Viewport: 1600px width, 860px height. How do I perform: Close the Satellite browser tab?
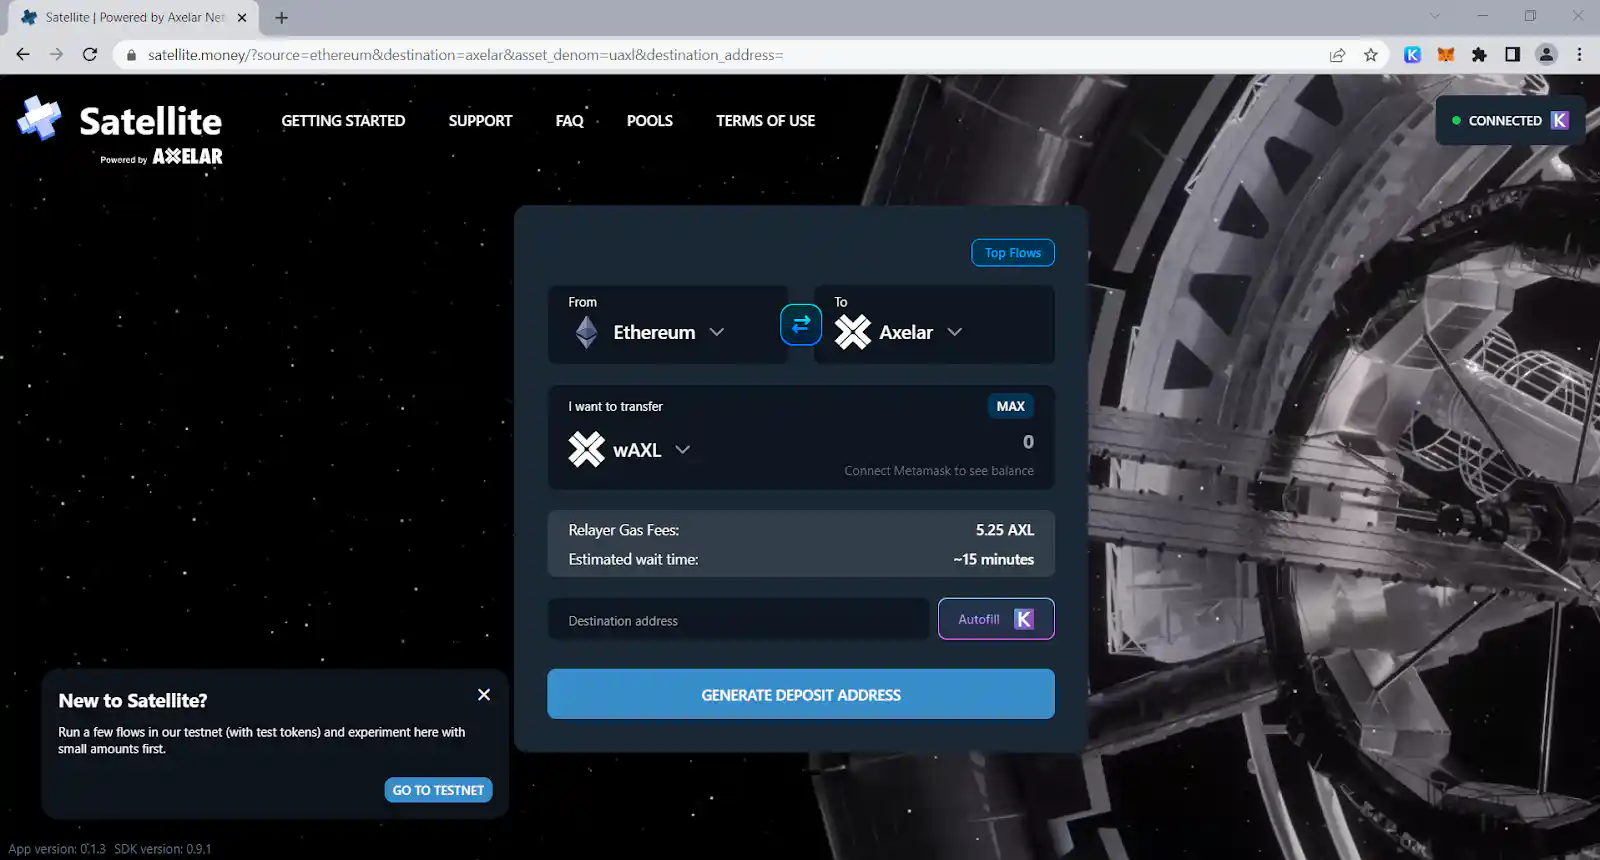click(x=242, y=17)
